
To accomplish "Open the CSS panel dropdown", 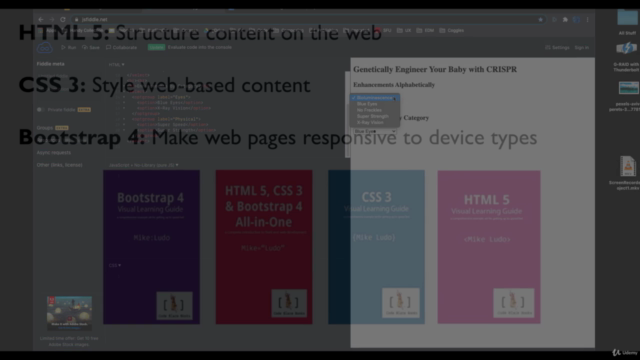I will [115, 266].
